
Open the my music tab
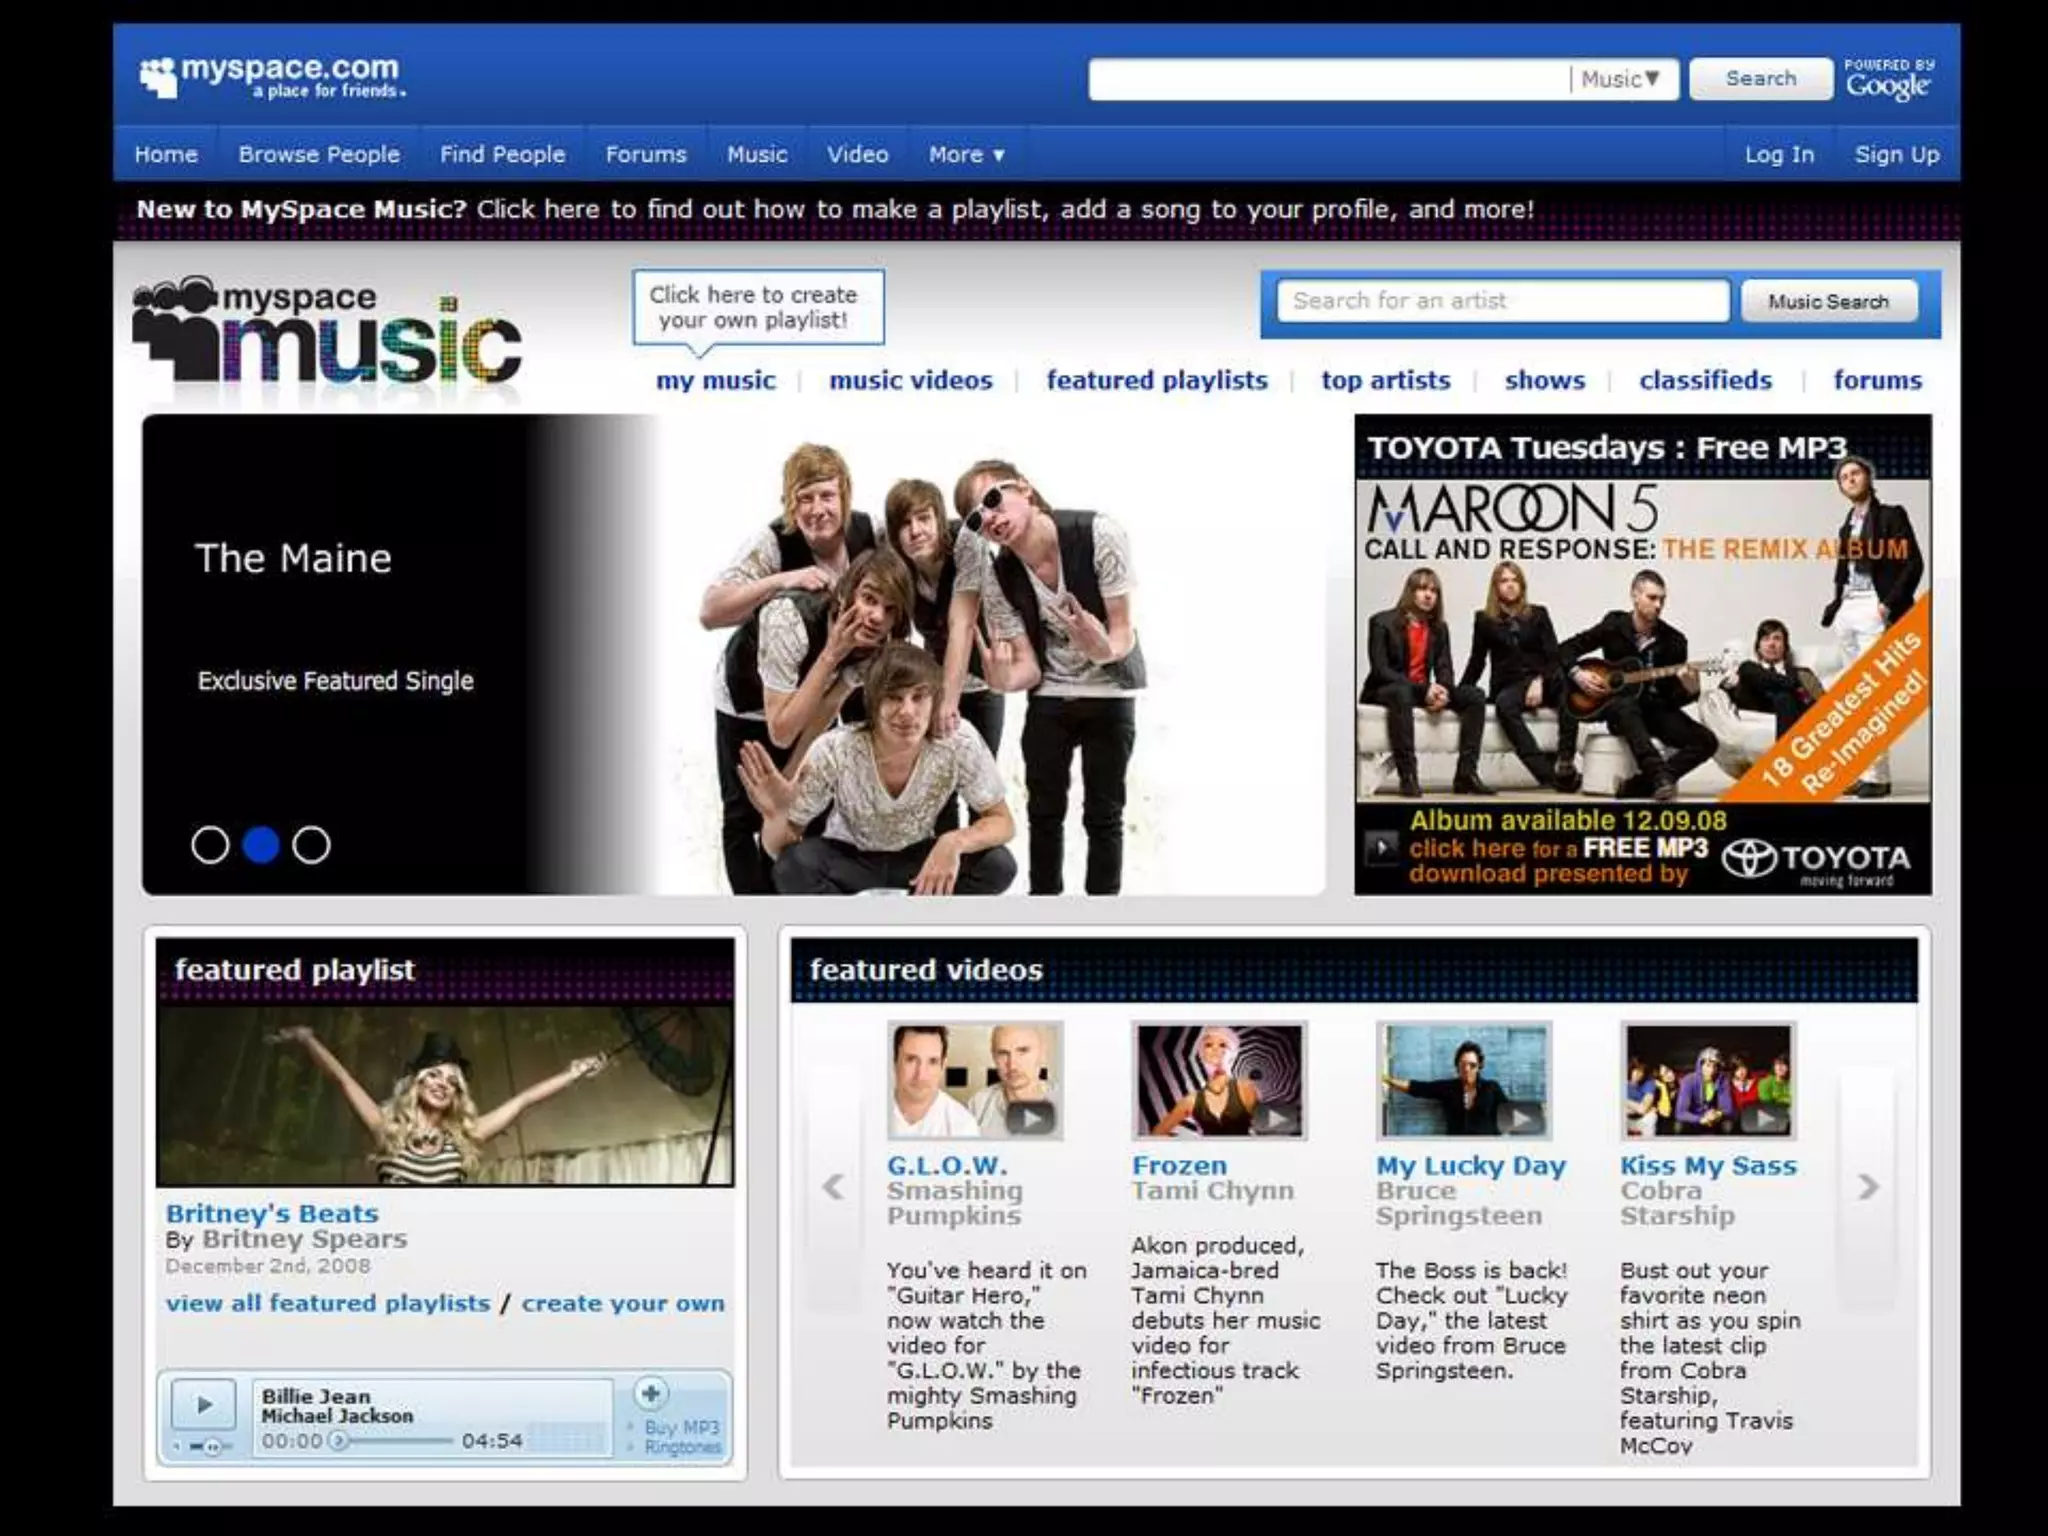(x=716, y=380)
